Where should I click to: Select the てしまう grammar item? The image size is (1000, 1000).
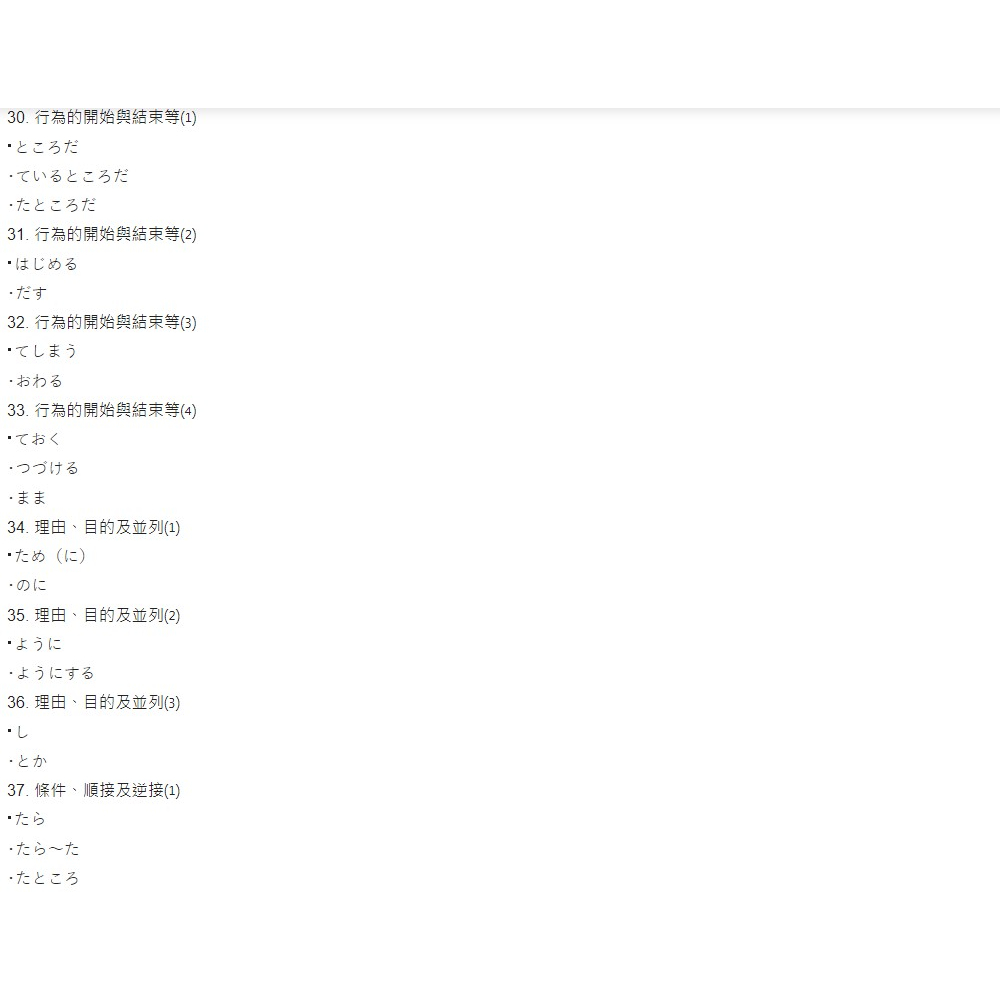point(46,351)
